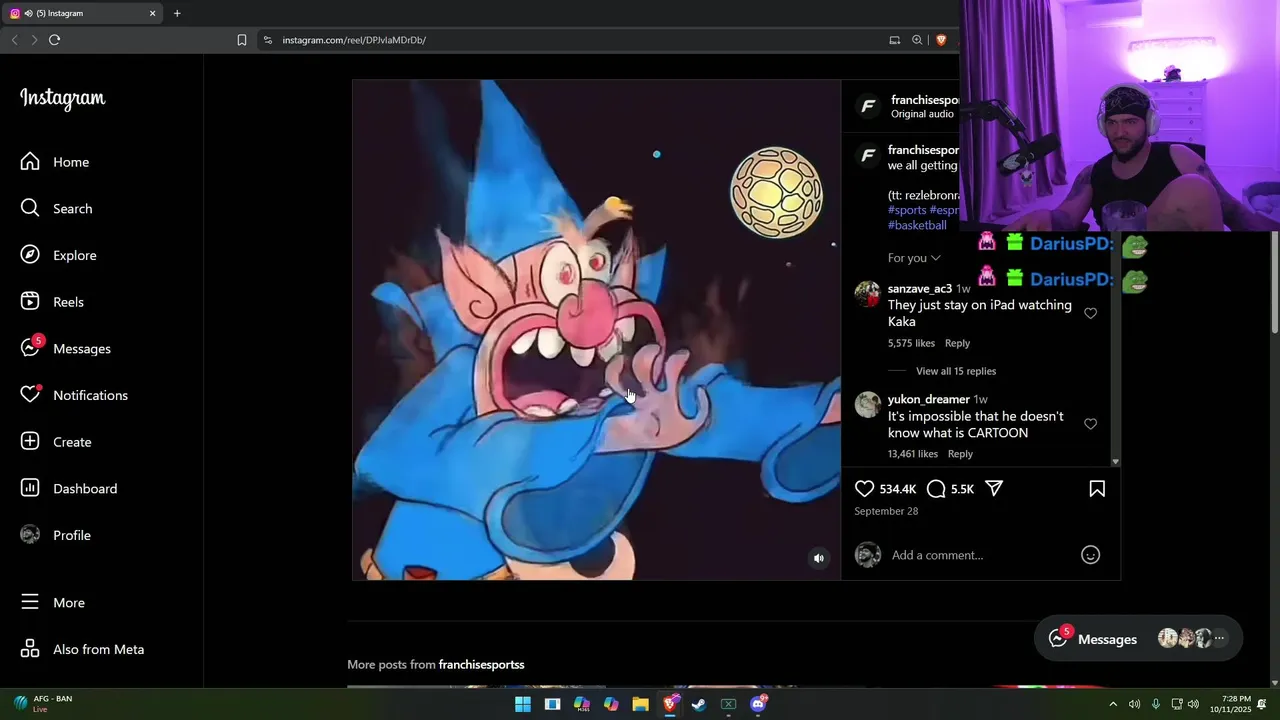
Task: Open the Dashboard item in the sidebar
Action: (69, 488)
